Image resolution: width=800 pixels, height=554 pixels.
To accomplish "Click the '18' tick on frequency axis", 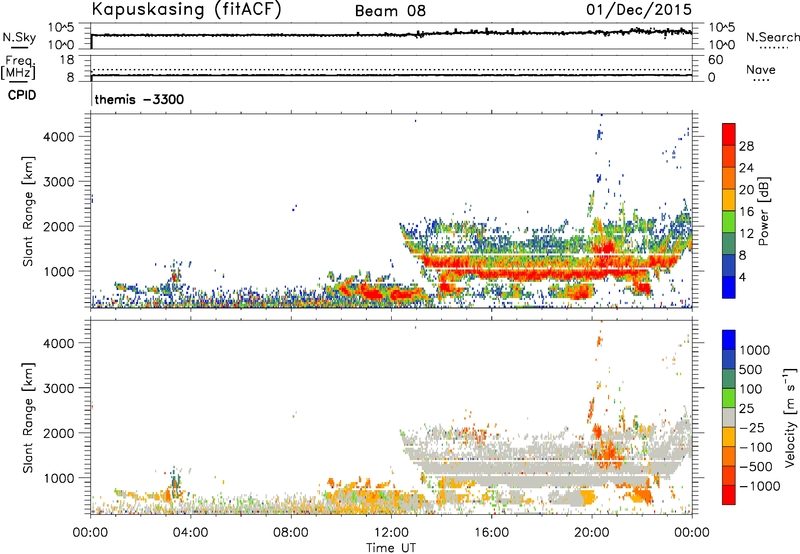I will coord(67,60).
